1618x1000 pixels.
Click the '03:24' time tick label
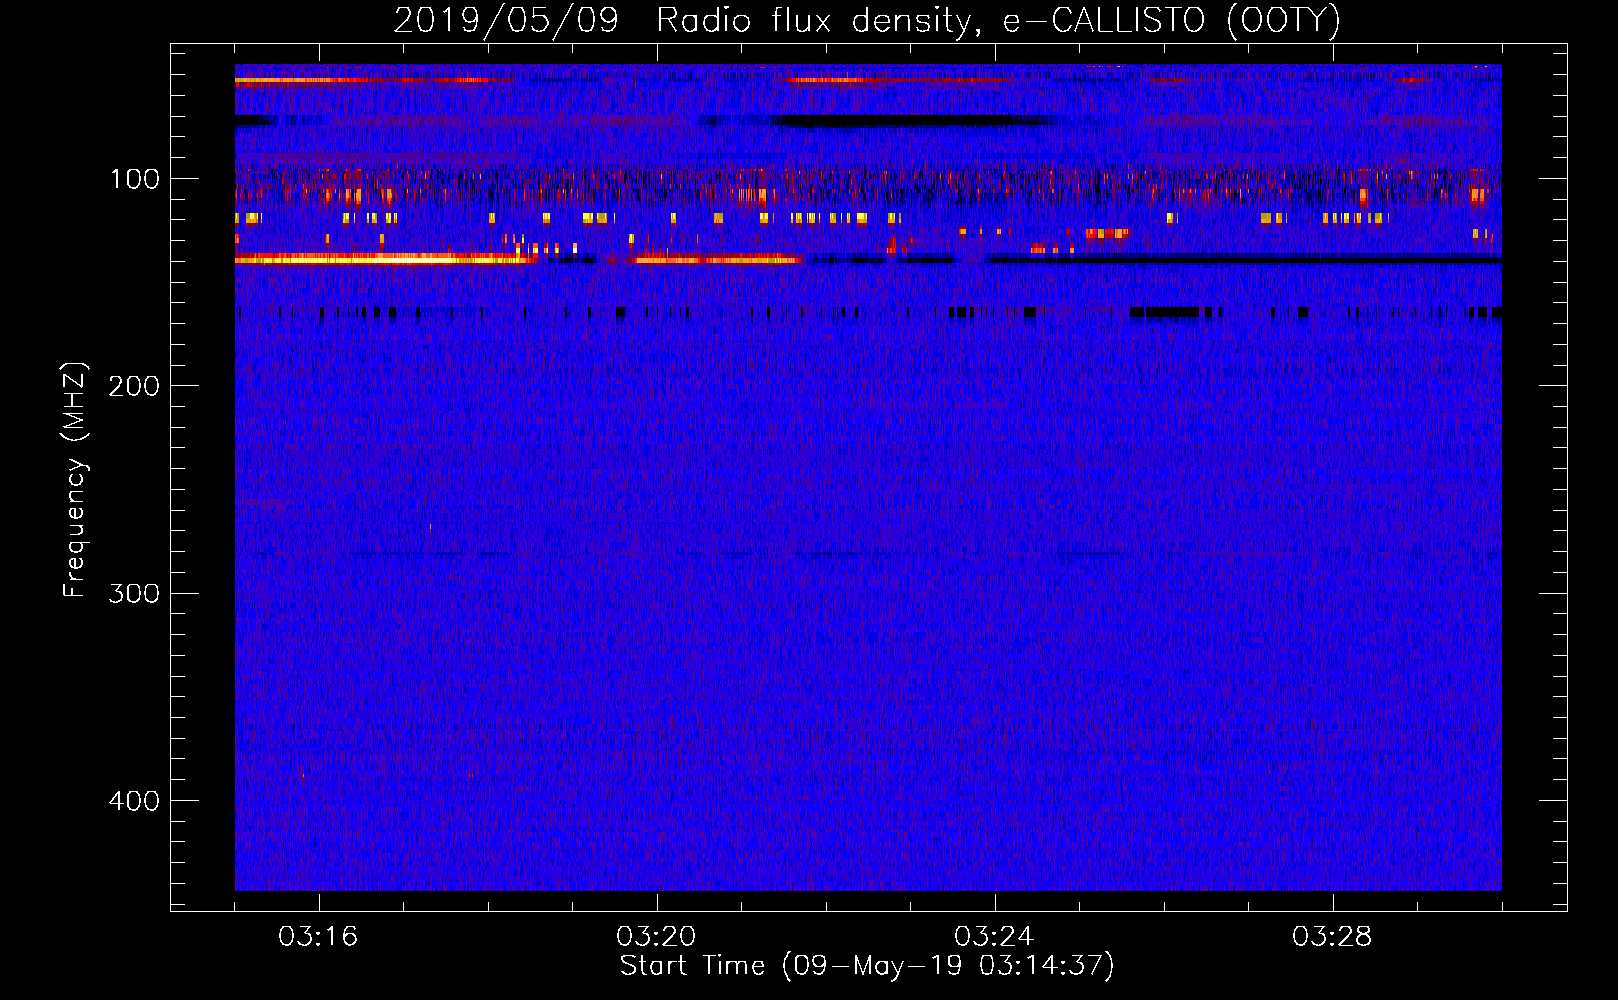[x=994, y=937]
